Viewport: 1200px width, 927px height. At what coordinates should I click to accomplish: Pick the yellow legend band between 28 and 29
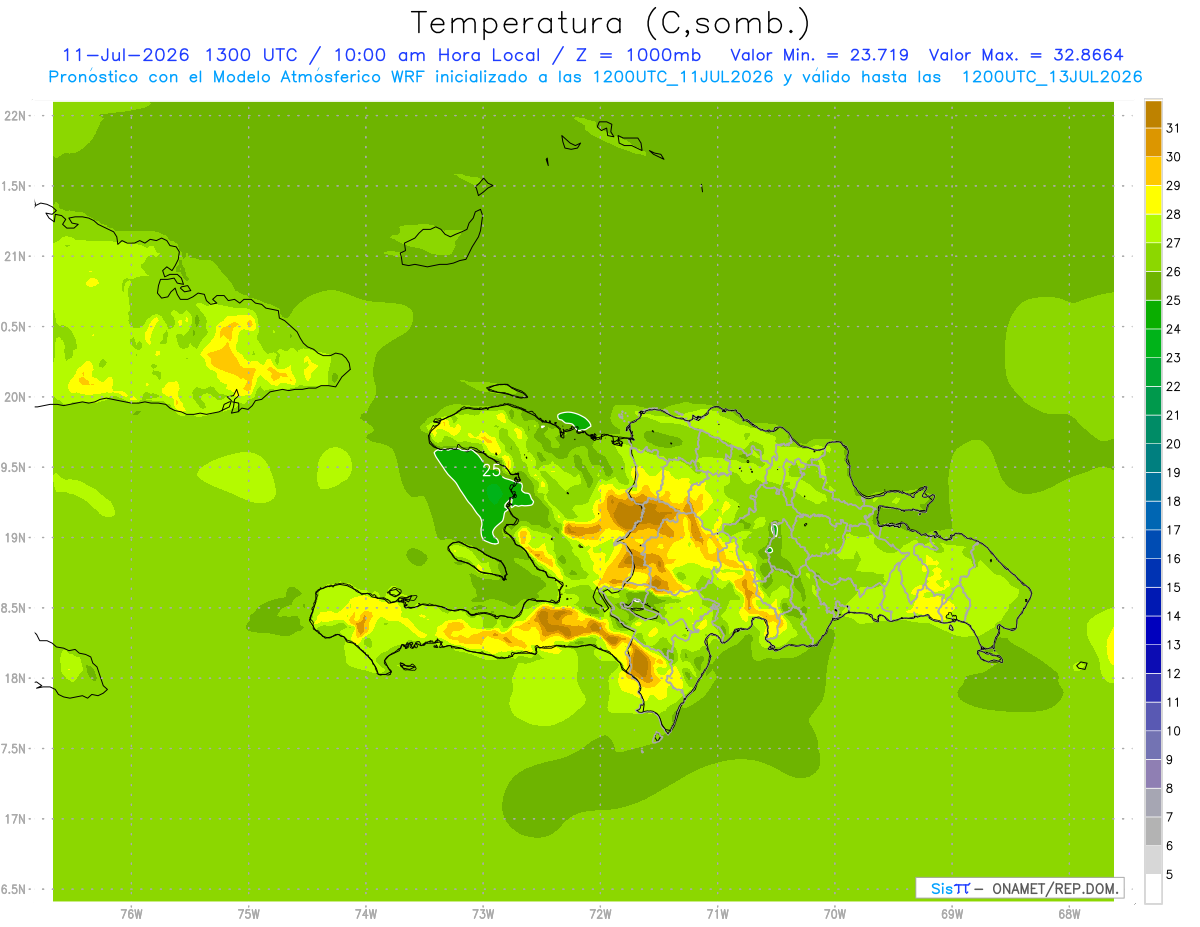pos(1153,200)
